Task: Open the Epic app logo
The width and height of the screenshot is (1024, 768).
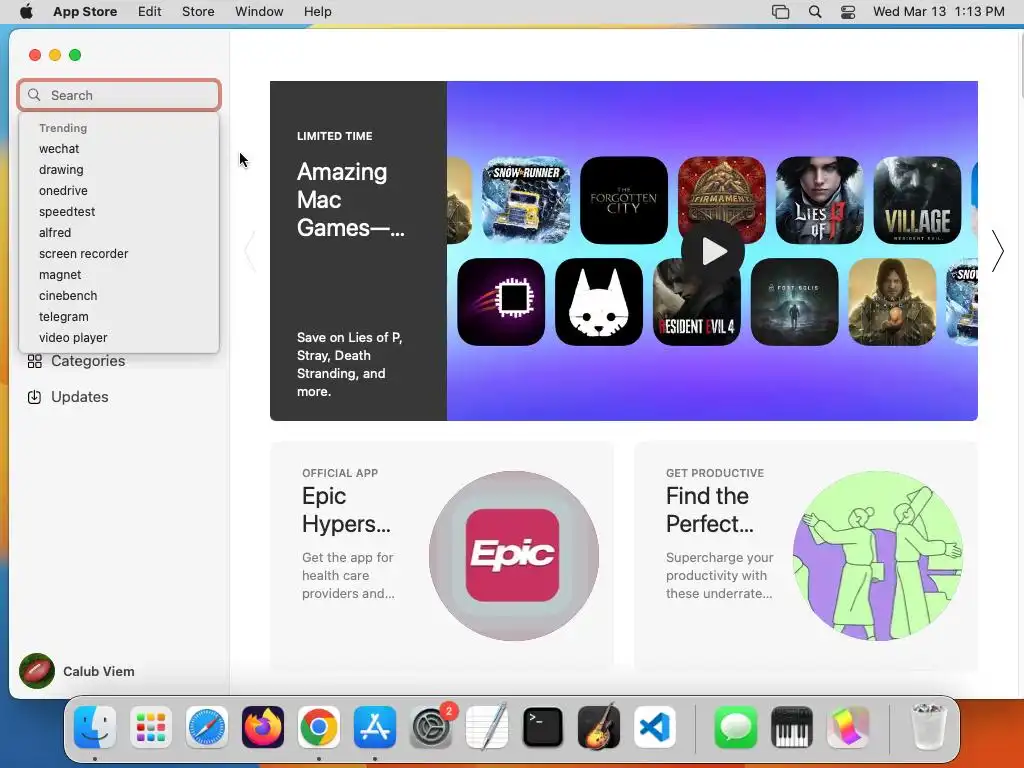Action: point(513,556)
